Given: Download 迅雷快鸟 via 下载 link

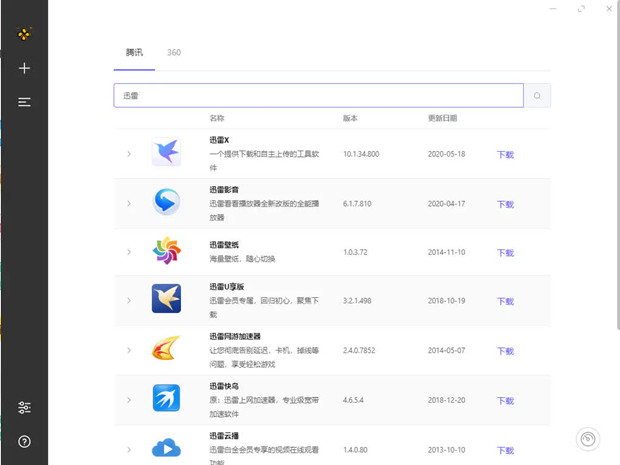Looking at the screenshot, I should 505,401.
